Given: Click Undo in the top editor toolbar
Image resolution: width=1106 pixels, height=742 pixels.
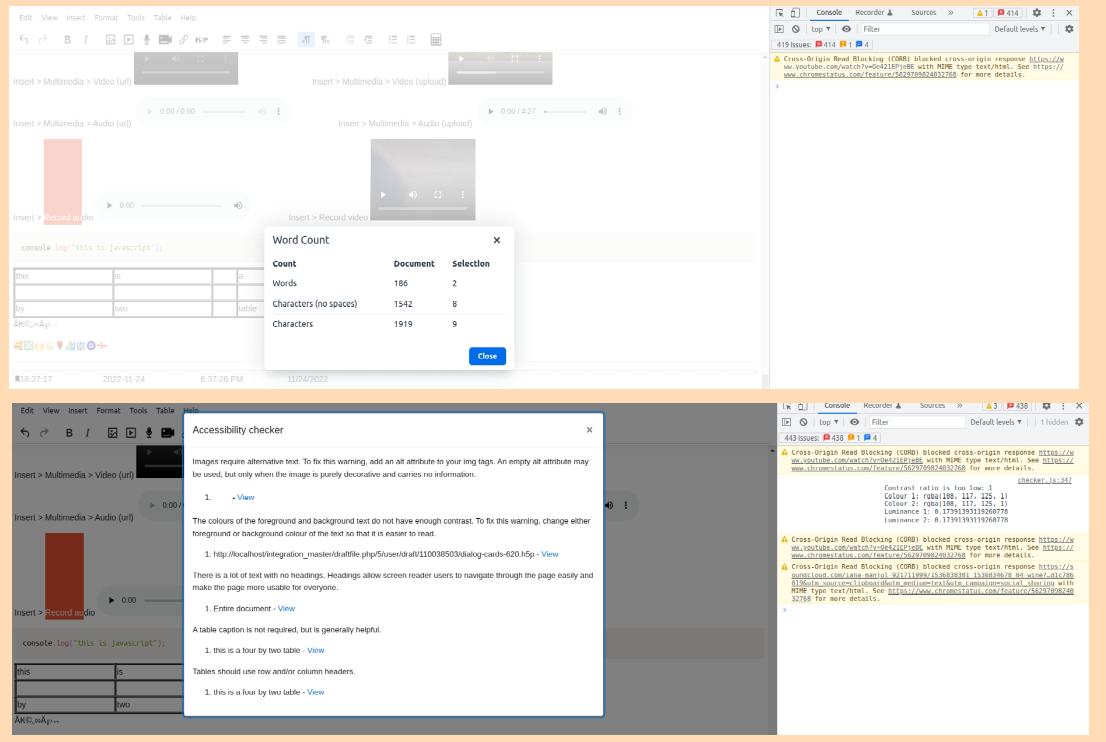Looking at the screenshot, I should coord(24,39).
